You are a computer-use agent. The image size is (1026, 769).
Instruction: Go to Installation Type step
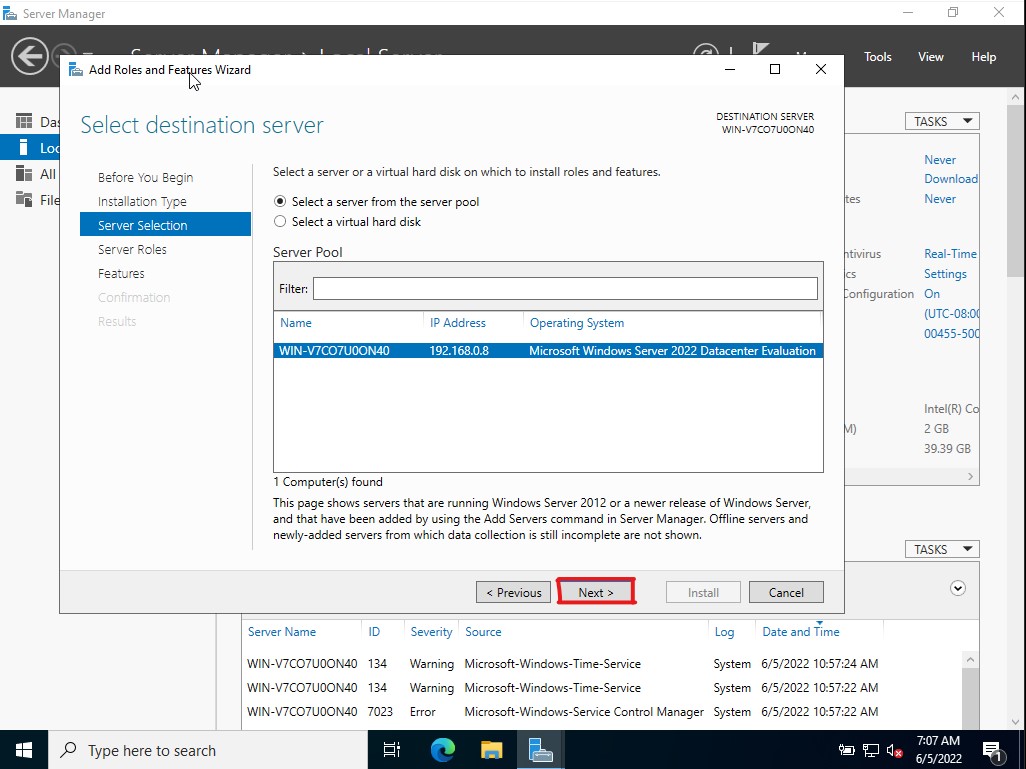tap(142, 202)
